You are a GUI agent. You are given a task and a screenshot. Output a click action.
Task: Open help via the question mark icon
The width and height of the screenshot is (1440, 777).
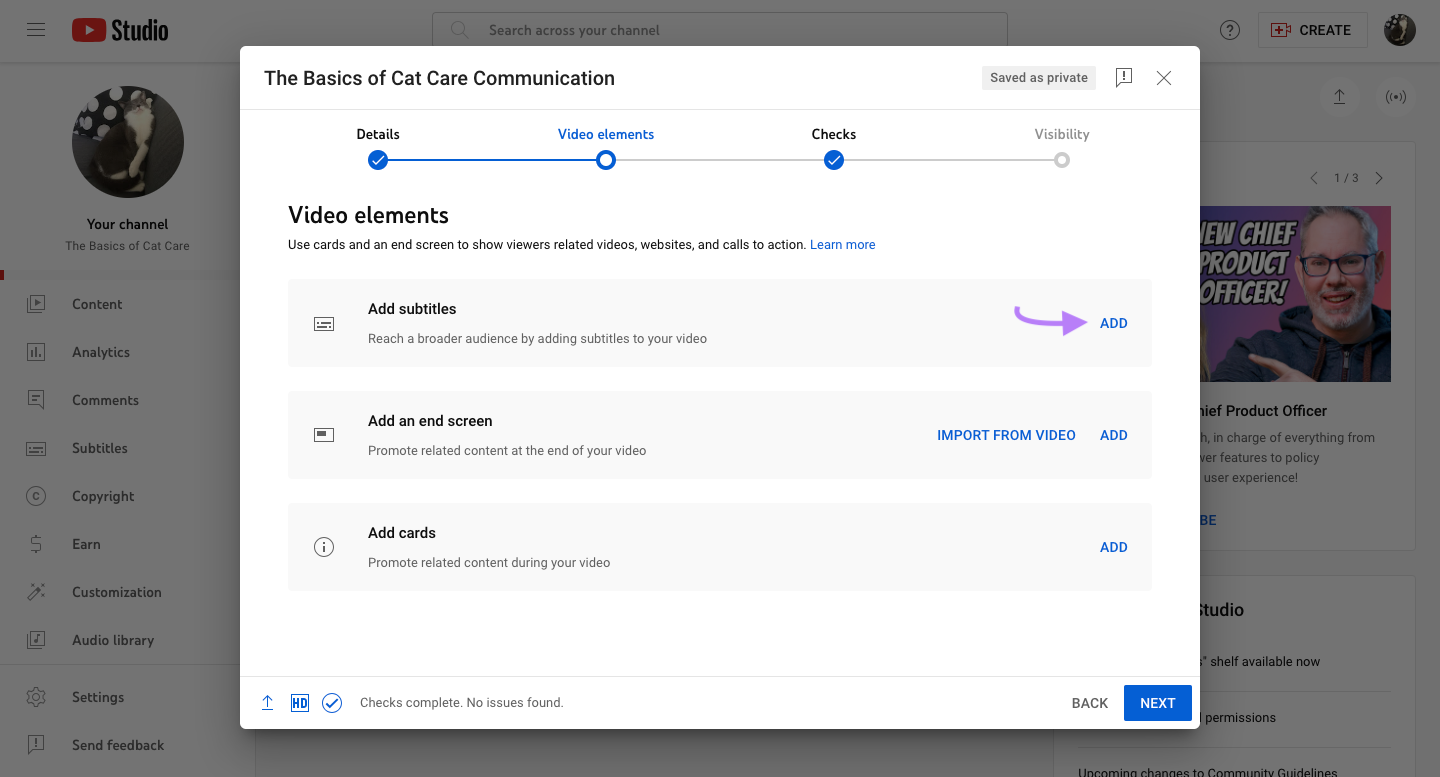[1229, 30]
